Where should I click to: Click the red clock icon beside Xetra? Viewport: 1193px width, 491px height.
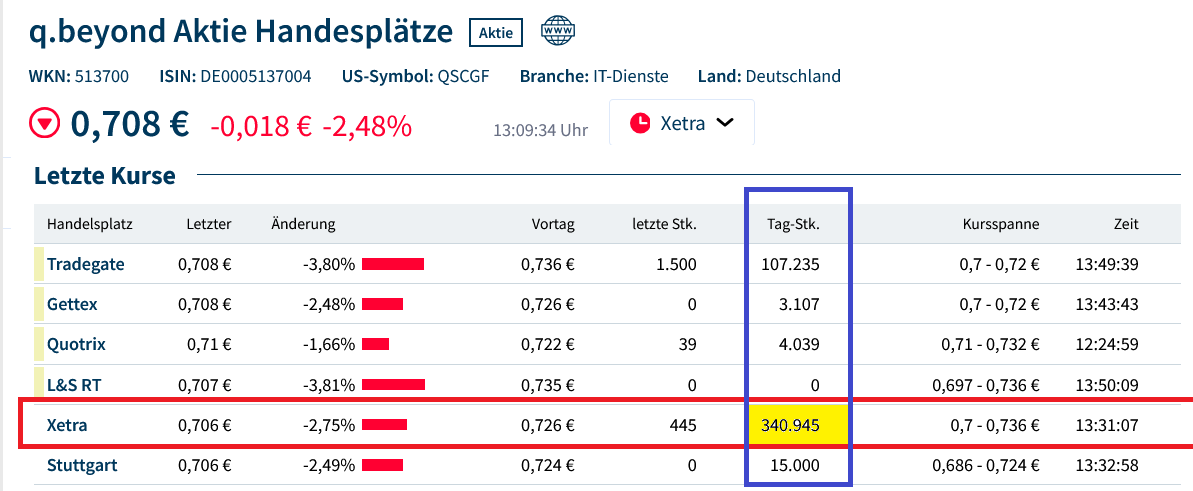coord(639,123)
